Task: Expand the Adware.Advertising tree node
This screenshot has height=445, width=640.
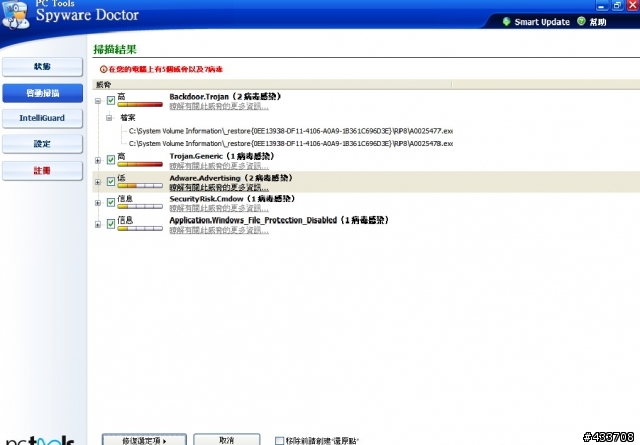Action: [x=98, y=182]
